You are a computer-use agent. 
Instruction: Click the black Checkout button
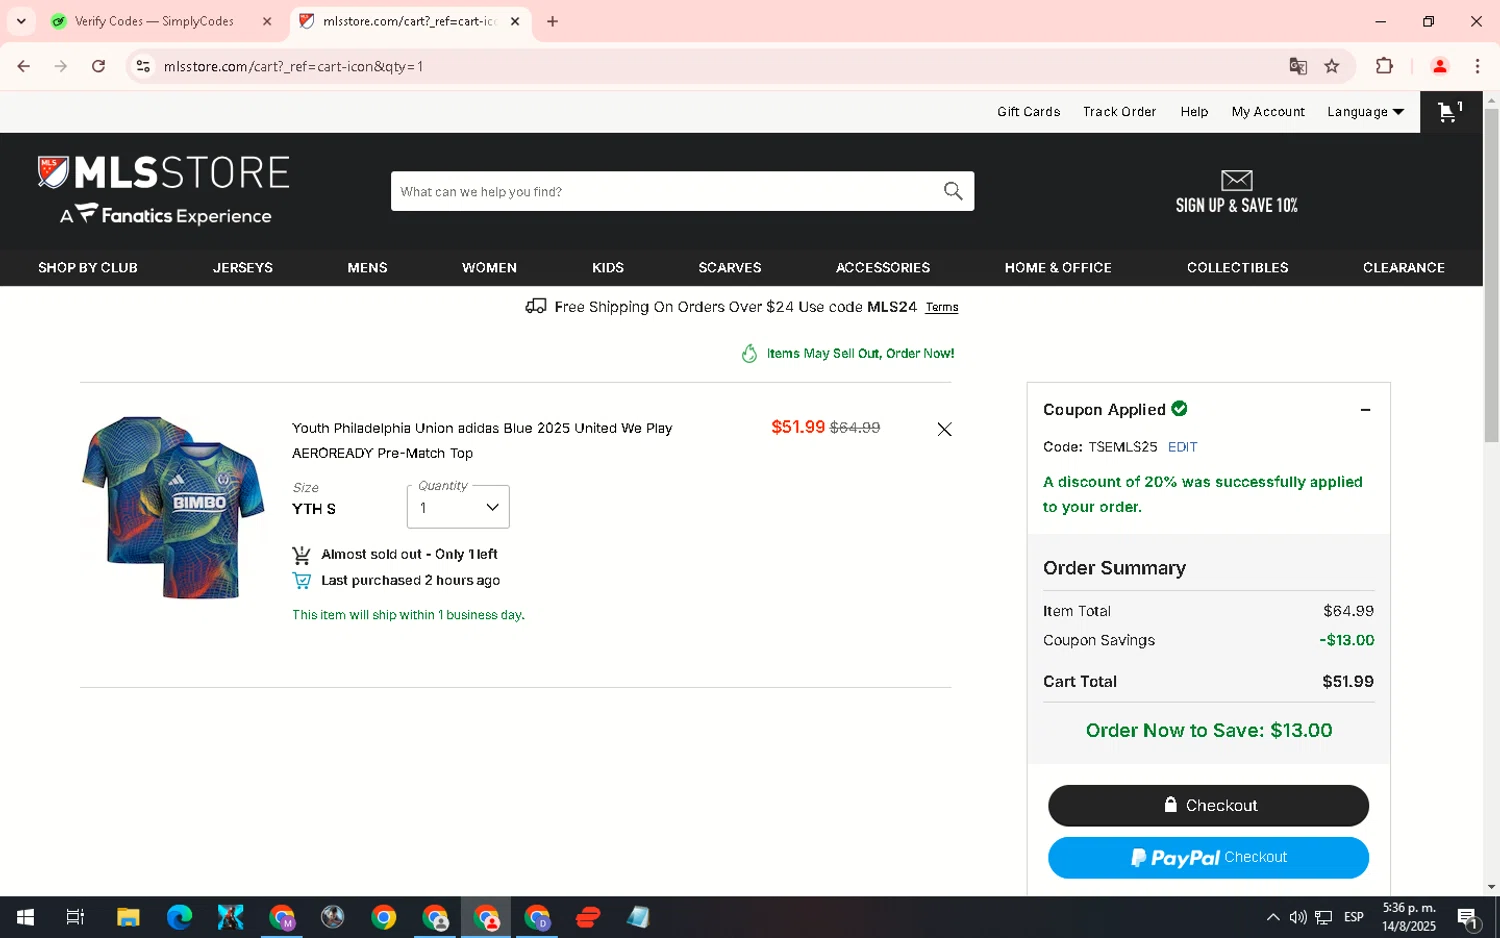tap(1208, 805)
